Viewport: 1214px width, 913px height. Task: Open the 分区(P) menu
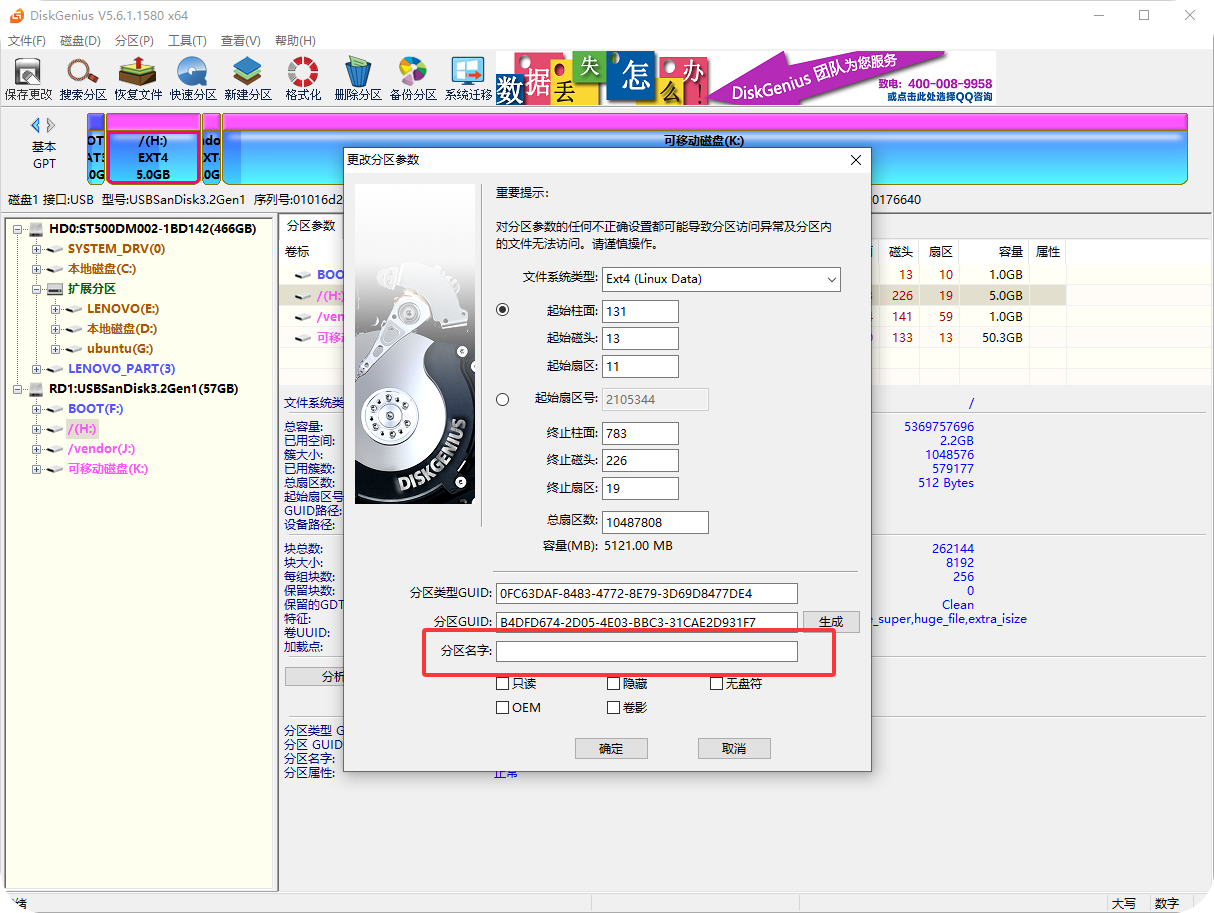pos(134,41)
